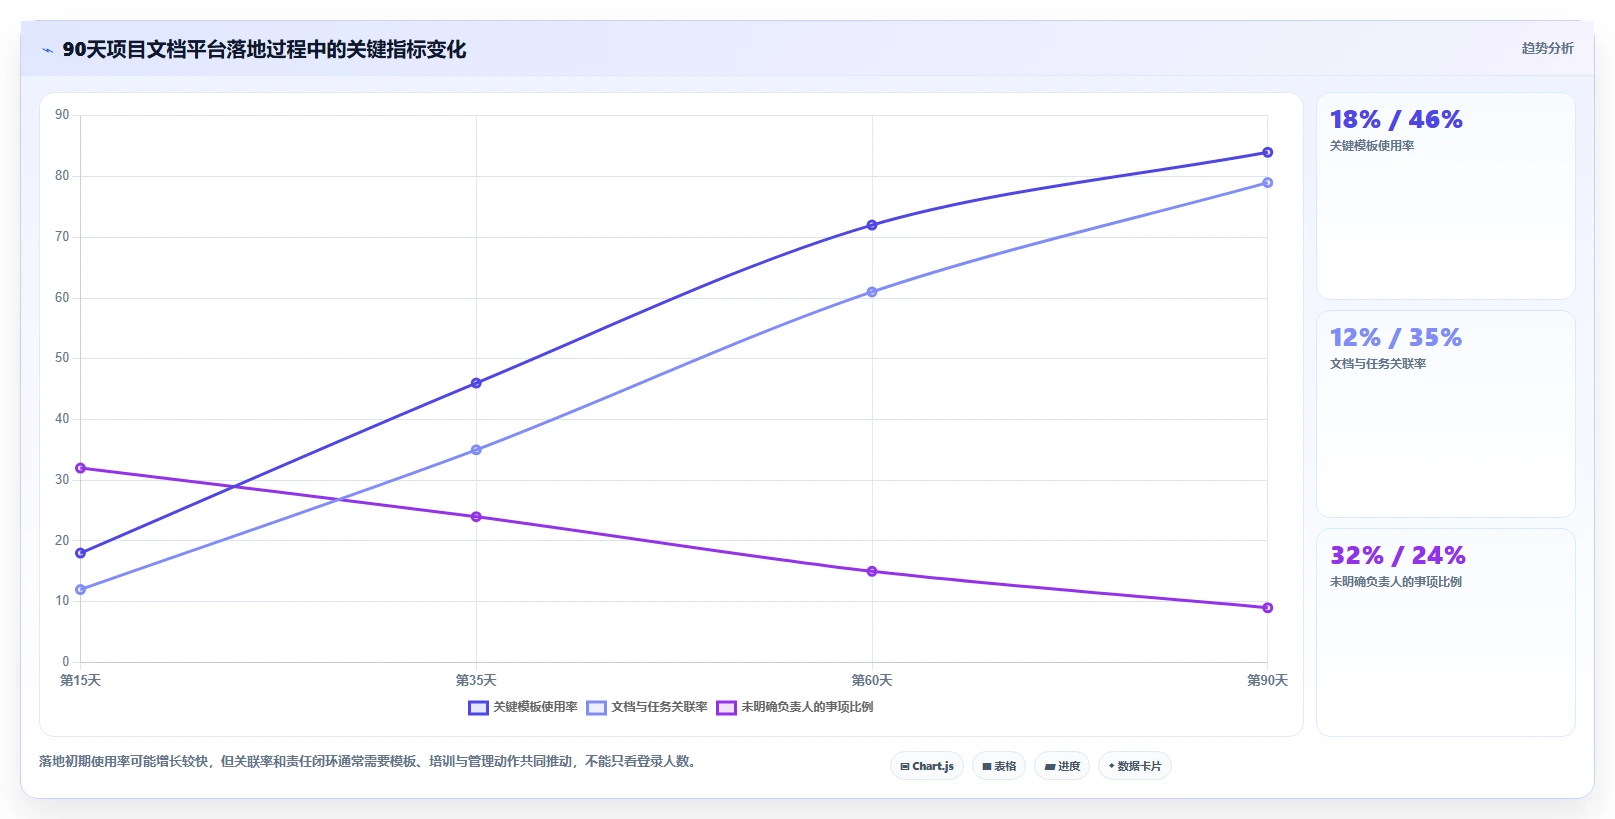Click the 第90天 x-axis label

pyautogui.click(x=1267, y=680)
